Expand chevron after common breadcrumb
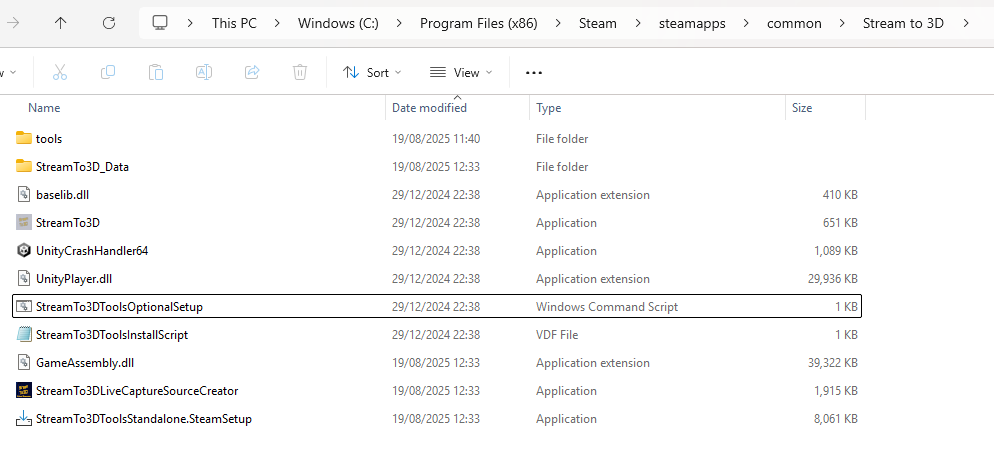The height and width of the screenshot is (458, 994). 842,23
